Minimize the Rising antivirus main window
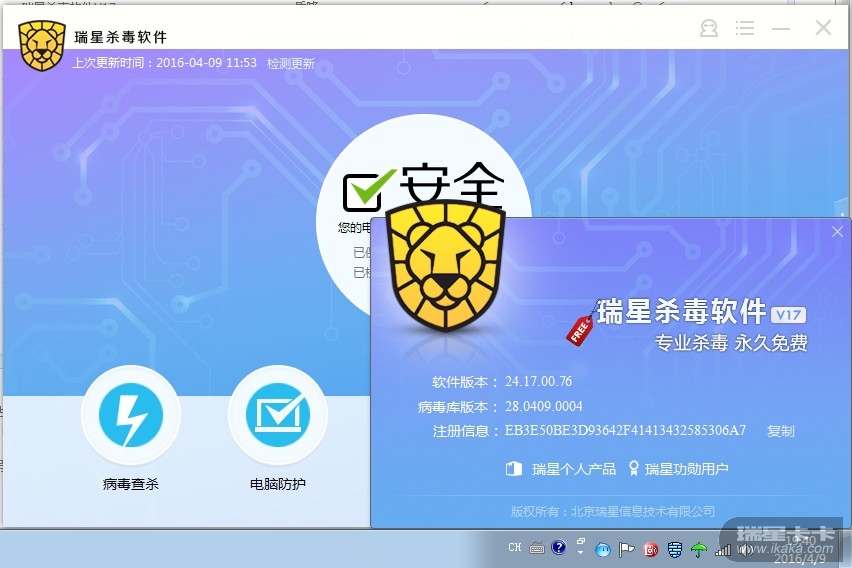The height and width of the screenshot is (568, 852). (781, 28)
